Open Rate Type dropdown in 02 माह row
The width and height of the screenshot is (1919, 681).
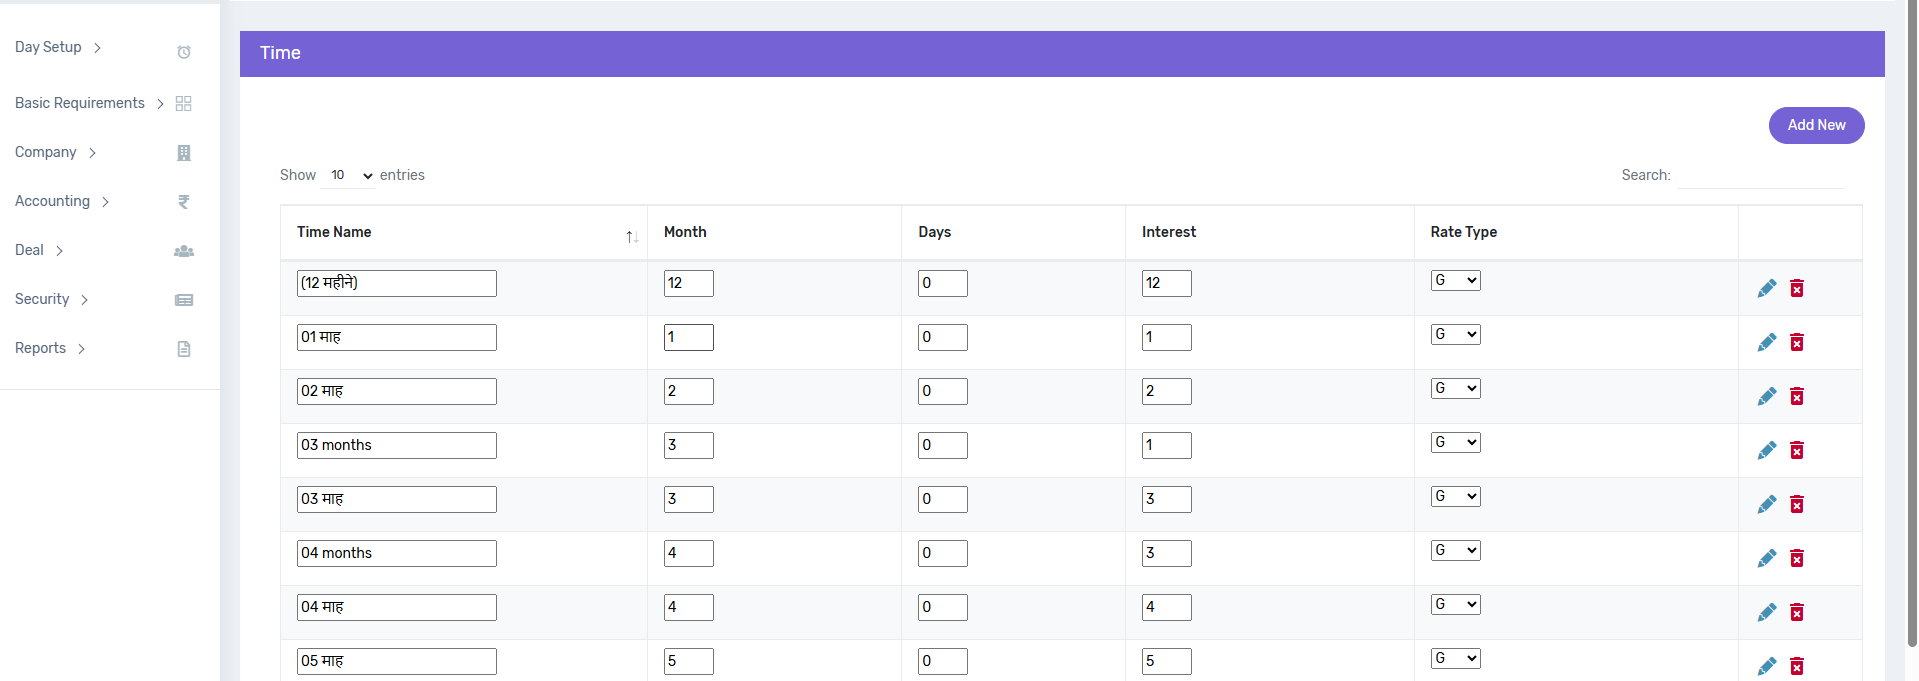coord(1455,389)
